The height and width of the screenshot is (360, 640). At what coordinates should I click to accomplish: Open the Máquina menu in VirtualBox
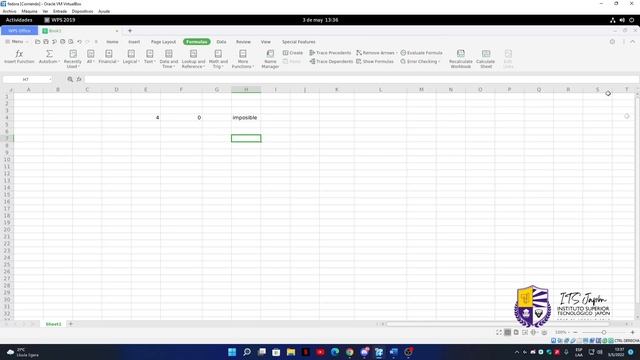pos(29,11)
